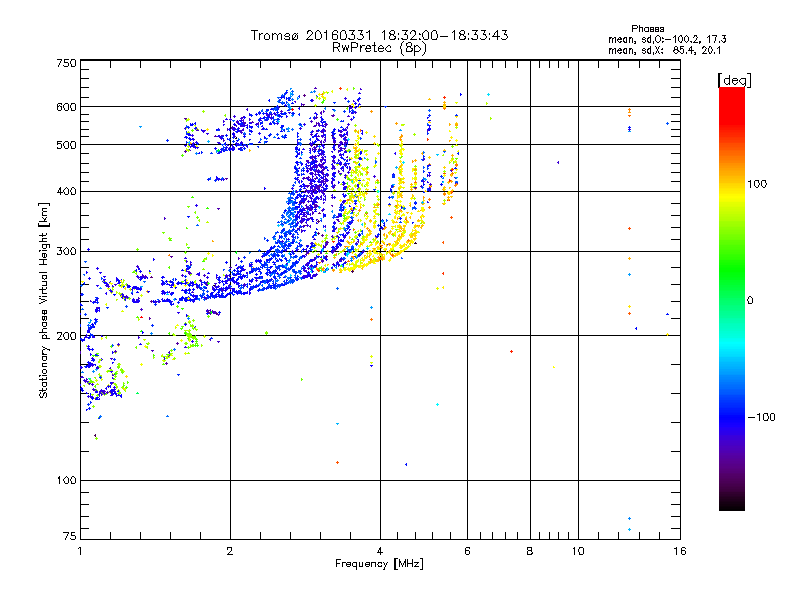
Task: Click the '0' colorbar tick label
Action: tap(750, 301)
